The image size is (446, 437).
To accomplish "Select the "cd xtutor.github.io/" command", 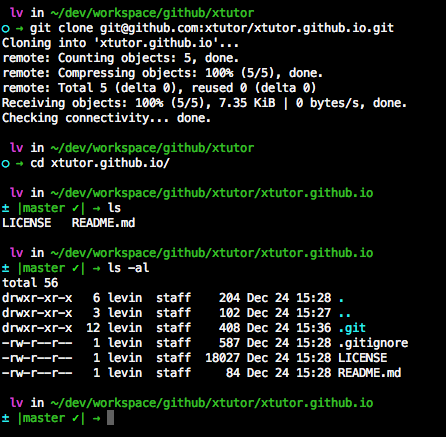I will pos(100,163).
